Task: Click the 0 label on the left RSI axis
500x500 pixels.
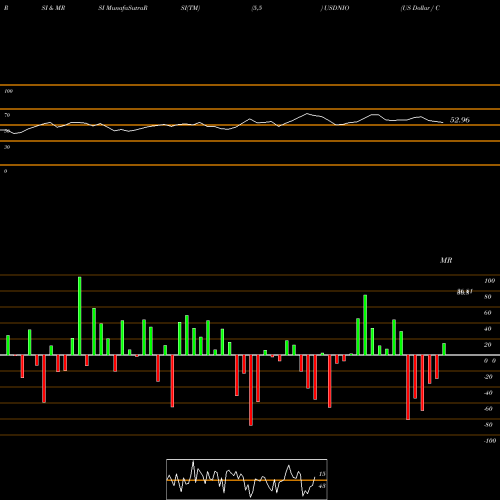Action: (x=5, y=171)
